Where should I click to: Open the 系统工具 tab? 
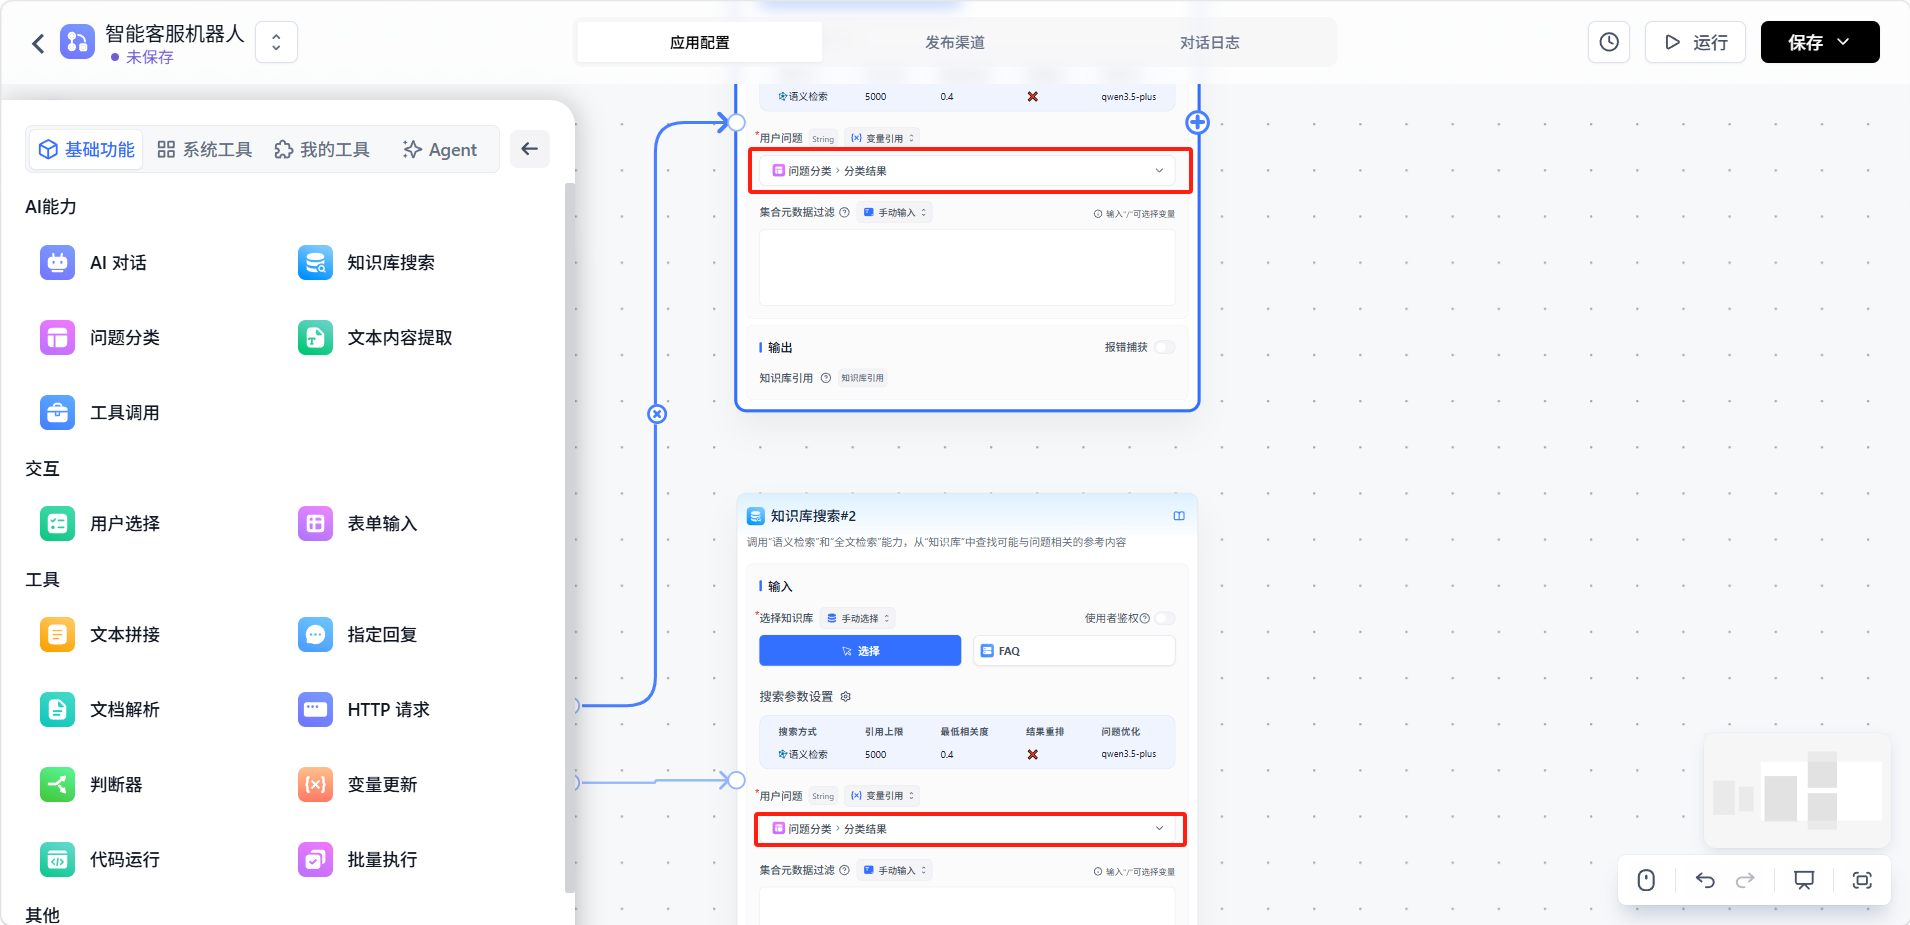(x=205, y=150)
